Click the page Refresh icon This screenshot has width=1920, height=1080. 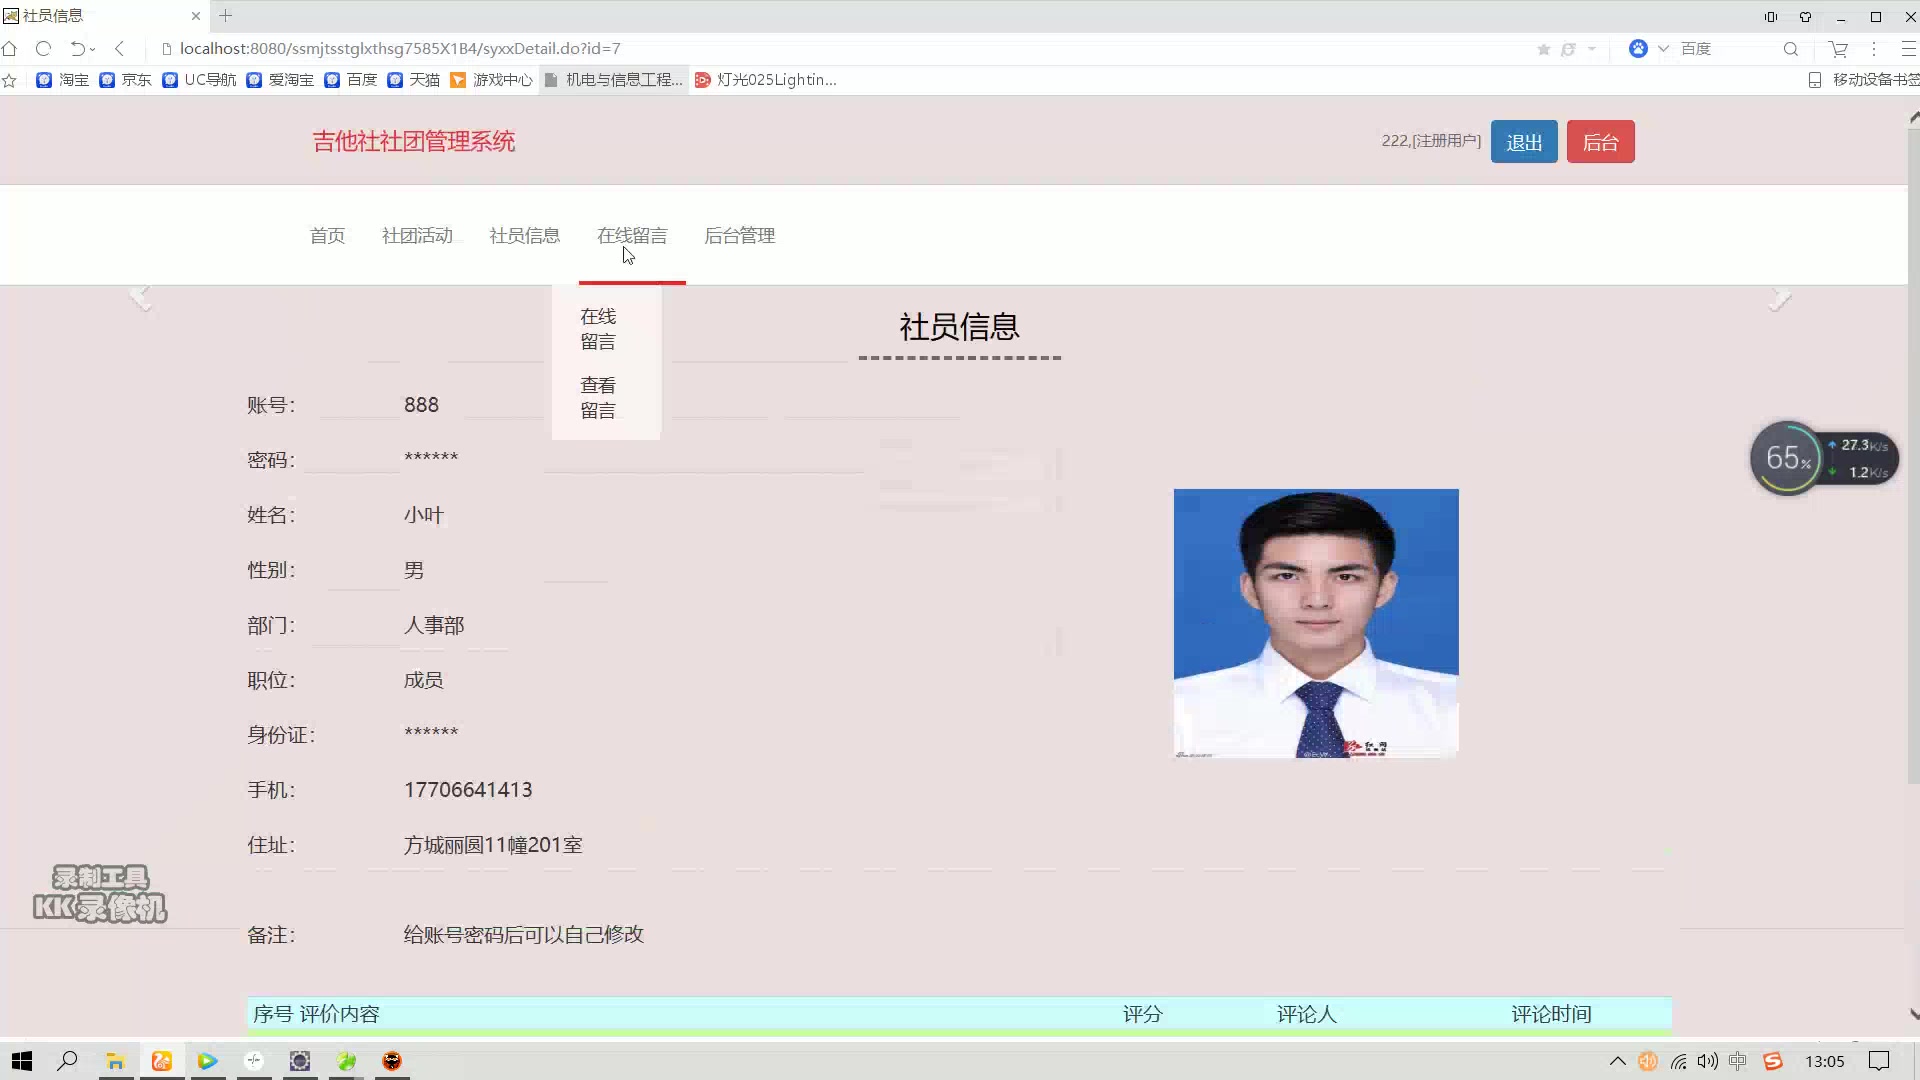tap(43, 48)
